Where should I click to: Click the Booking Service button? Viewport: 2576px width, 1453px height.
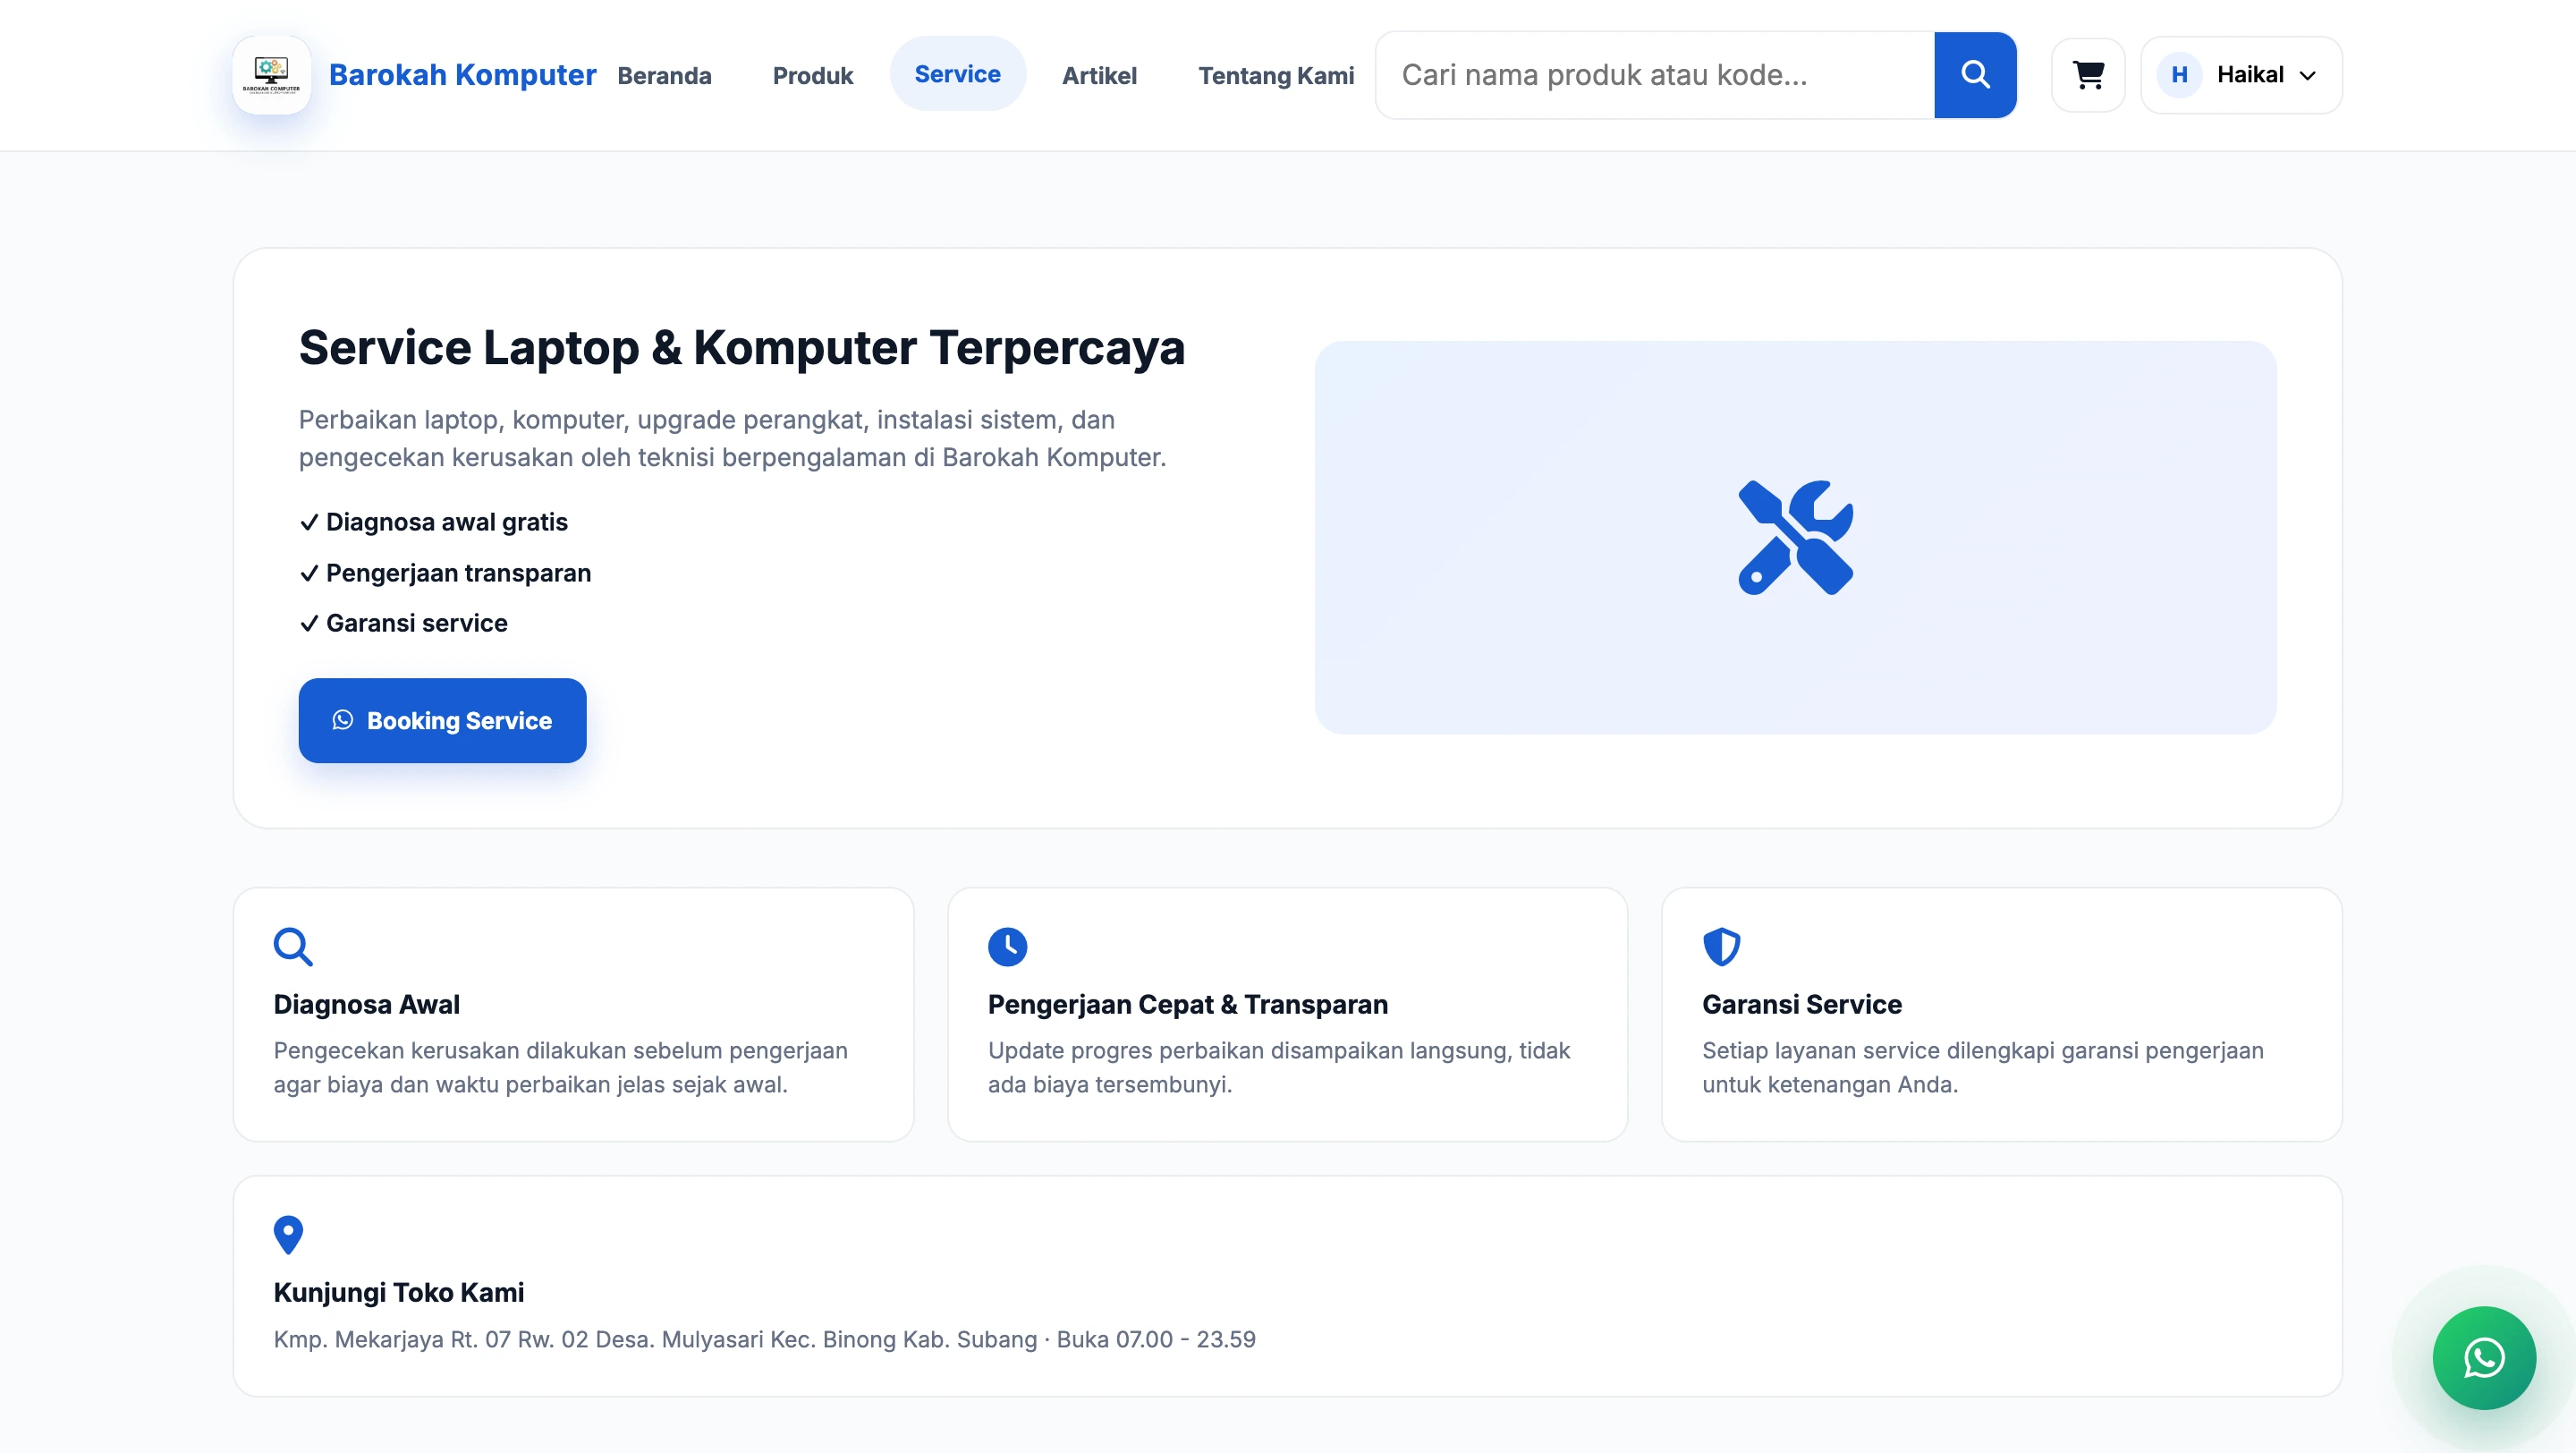442,720
